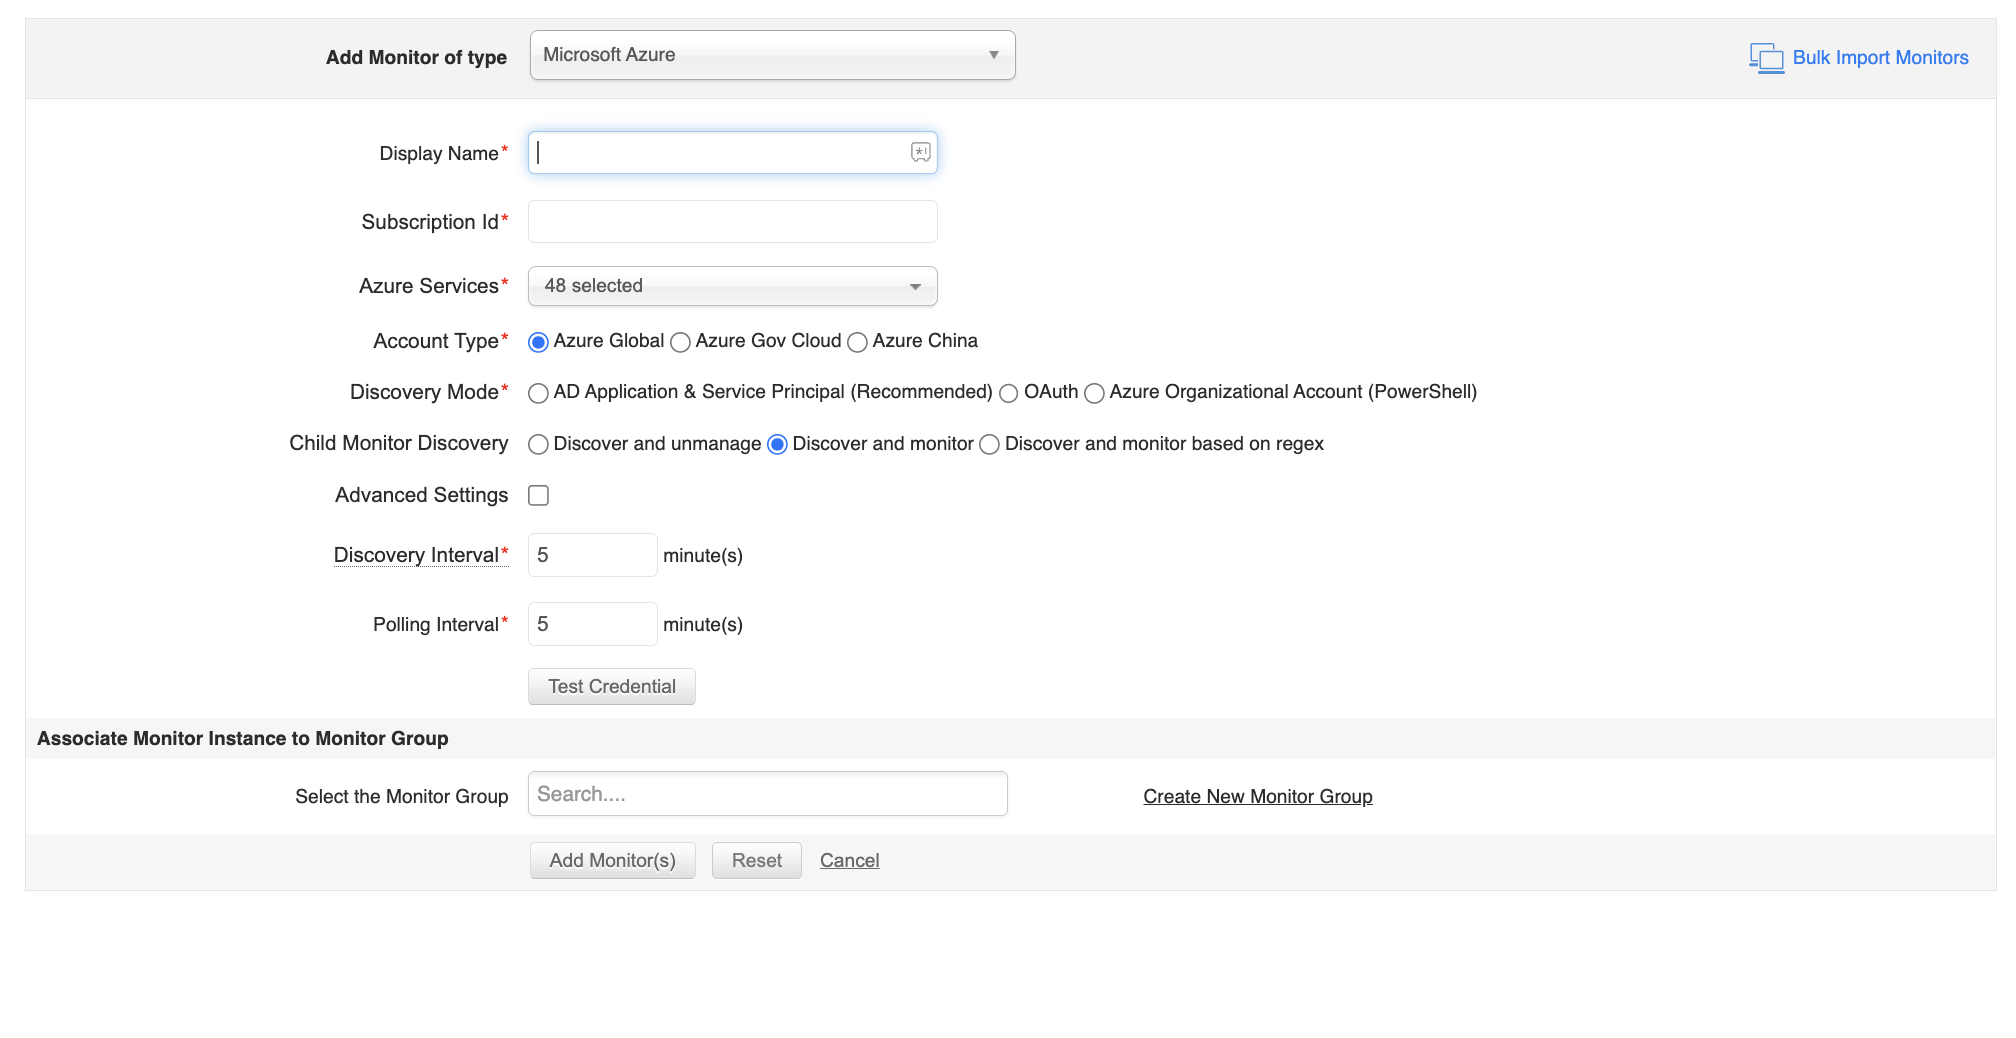Choose AD Application & Service Principal discovery mode
This screenshot has height=1038, width=2016.
coord(538,393)
